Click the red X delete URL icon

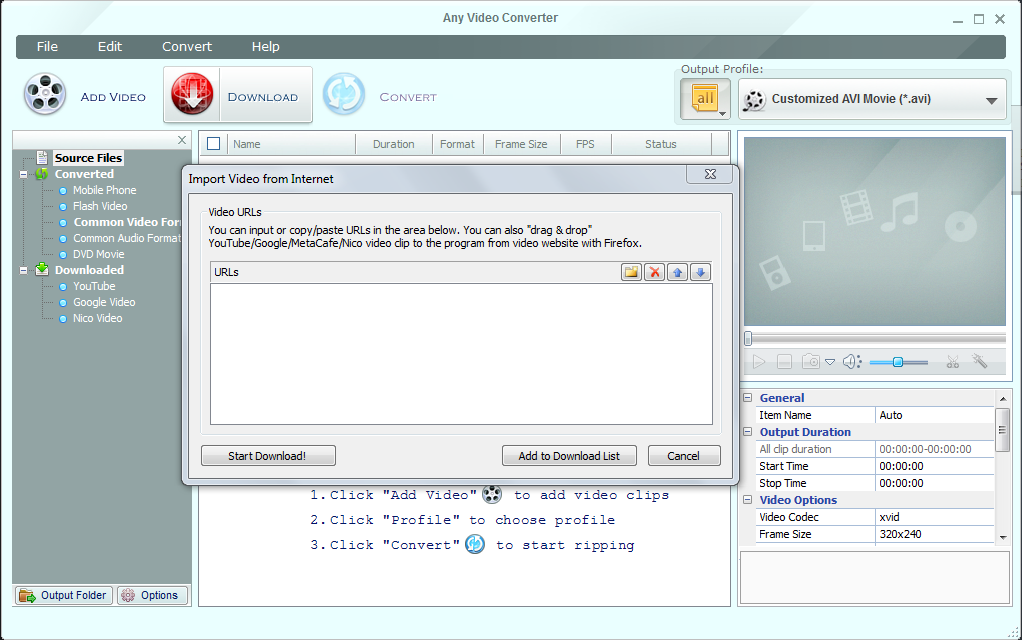click(x=654, y=272)
